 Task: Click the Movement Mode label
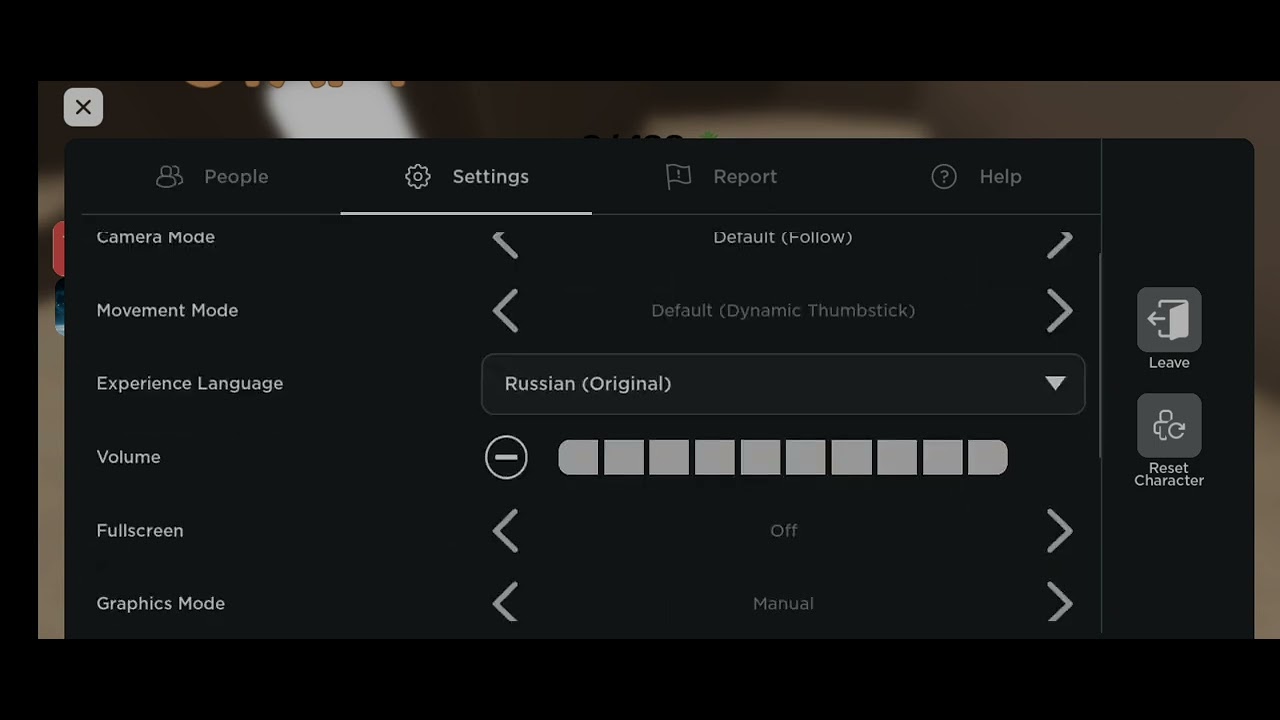point(167,311)
